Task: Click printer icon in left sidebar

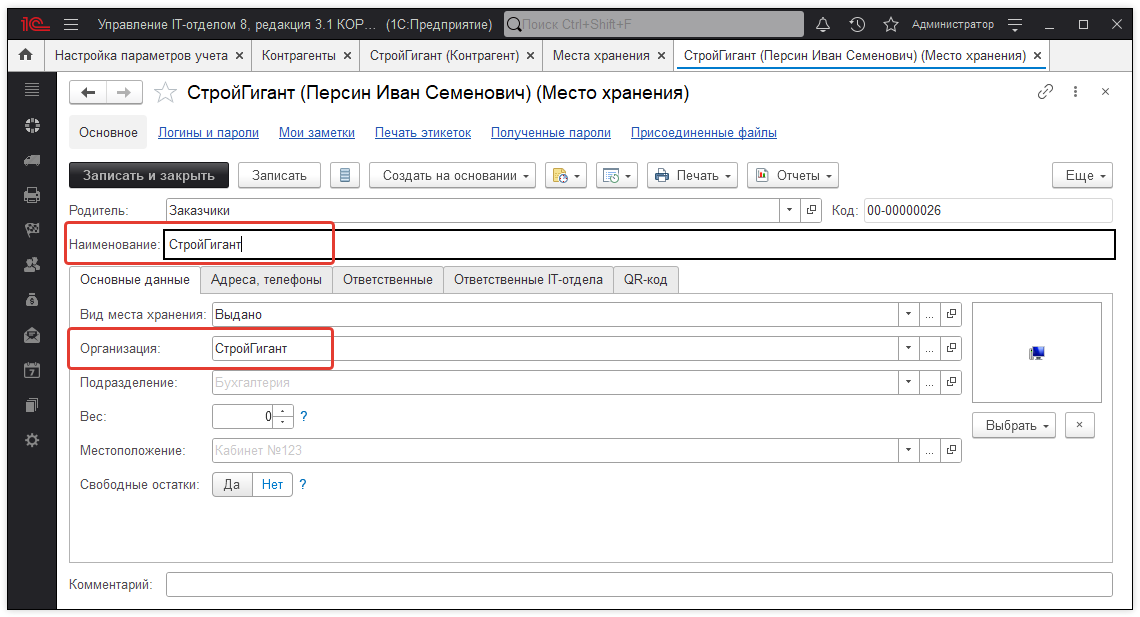Action: click(x=32, y=195)
